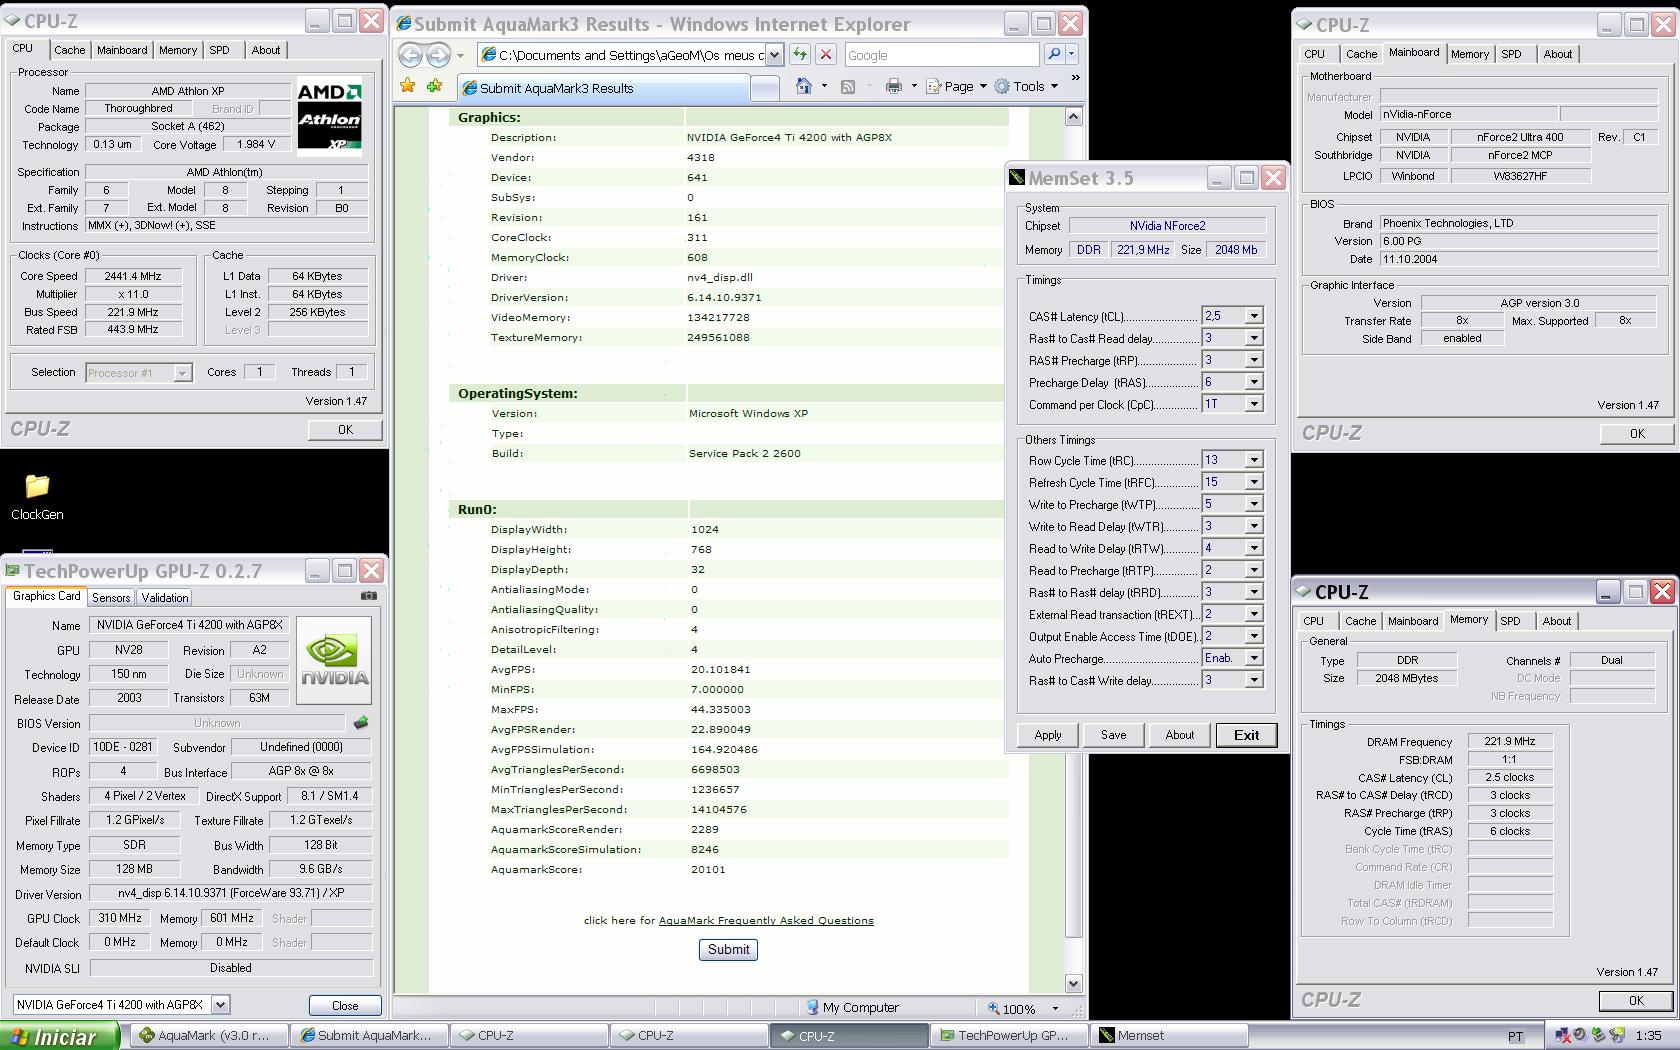
Task: Expand the IE address bar history dropdown
Action: (774, 55)
